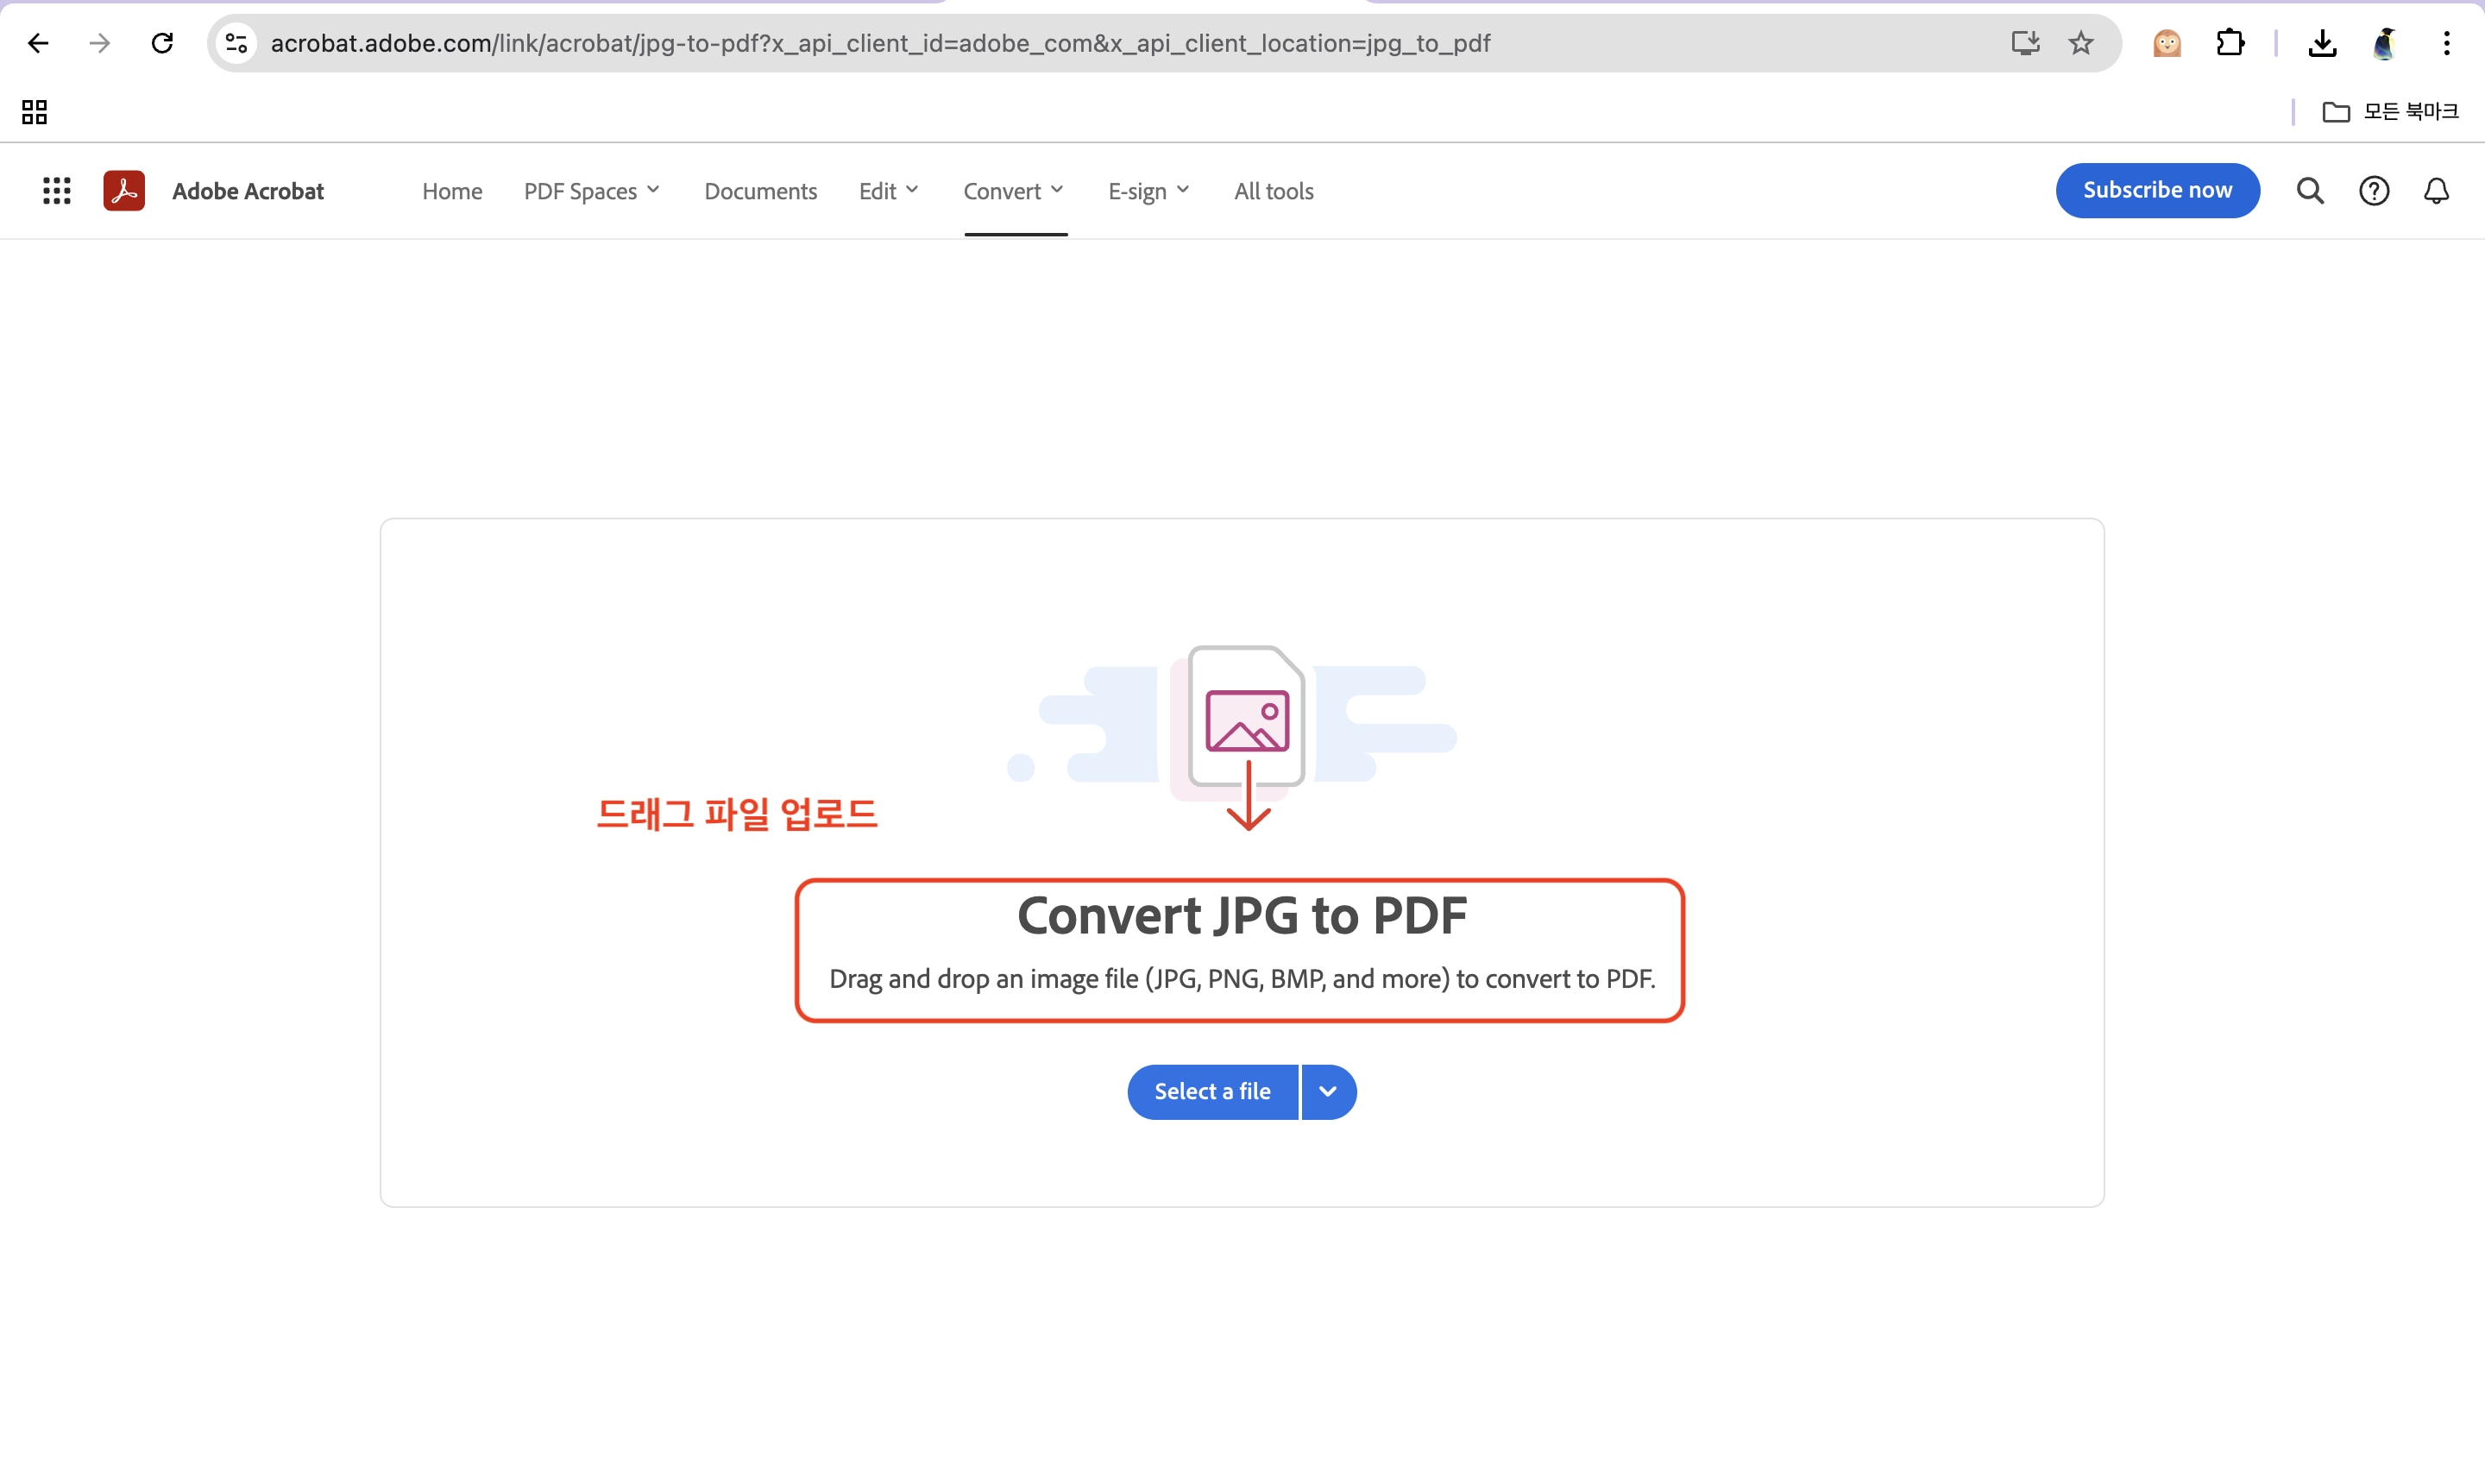
Task: Expand the Convert dropdown menu
Action: pyautogui.click(x=1013, y=191)
